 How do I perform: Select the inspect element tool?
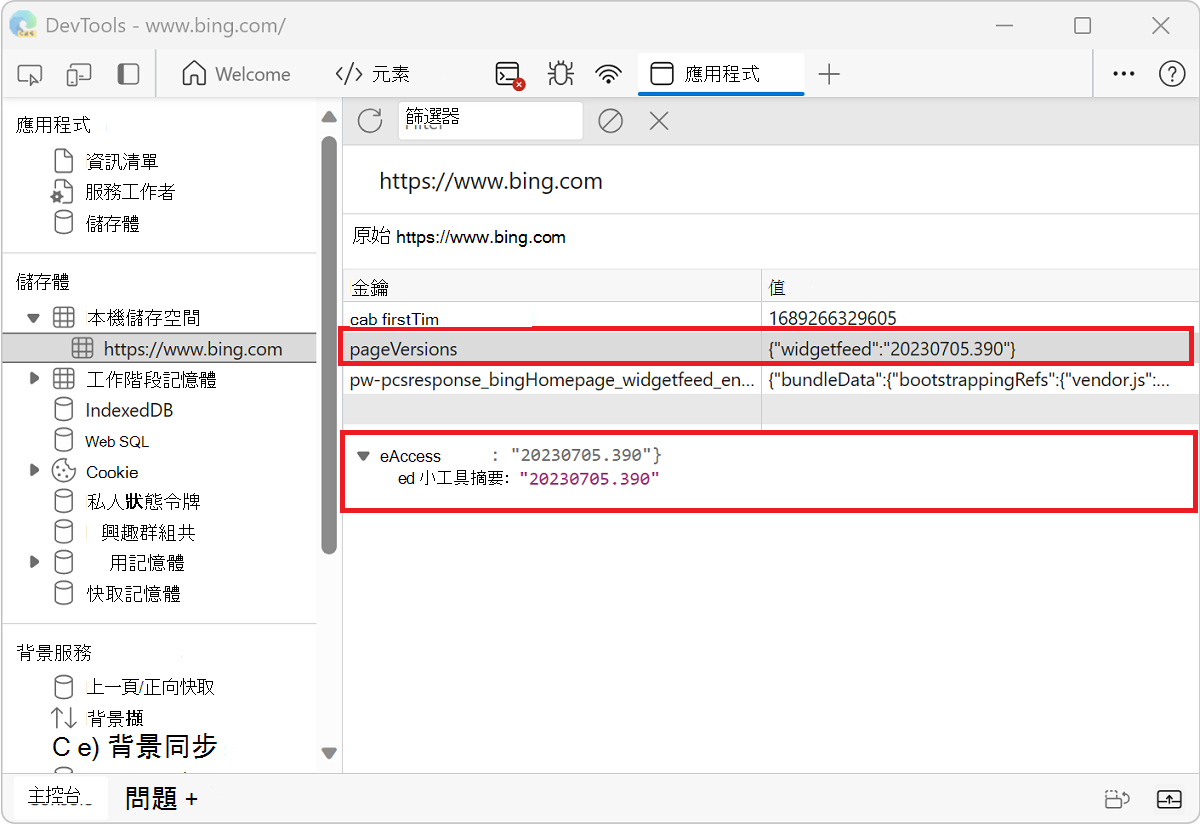coord(29,74)
